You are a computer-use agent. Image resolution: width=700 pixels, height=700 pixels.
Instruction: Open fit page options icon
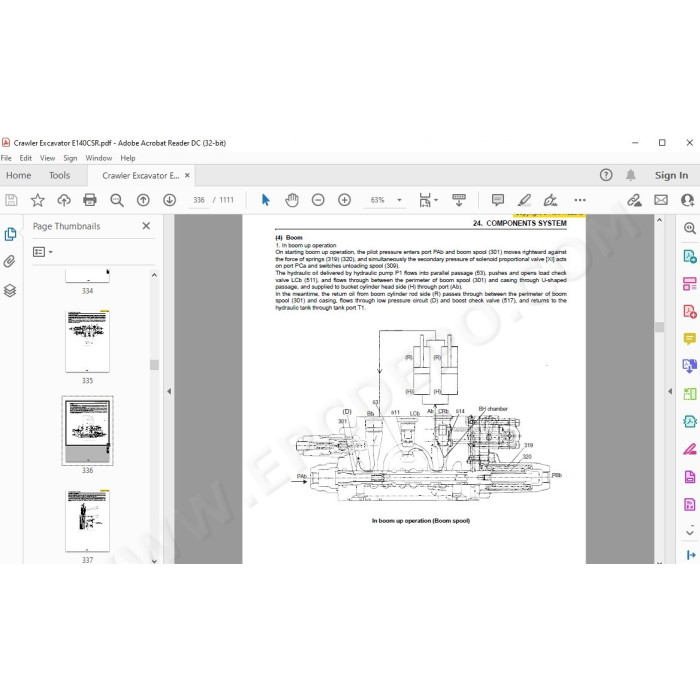coord(425,200)
